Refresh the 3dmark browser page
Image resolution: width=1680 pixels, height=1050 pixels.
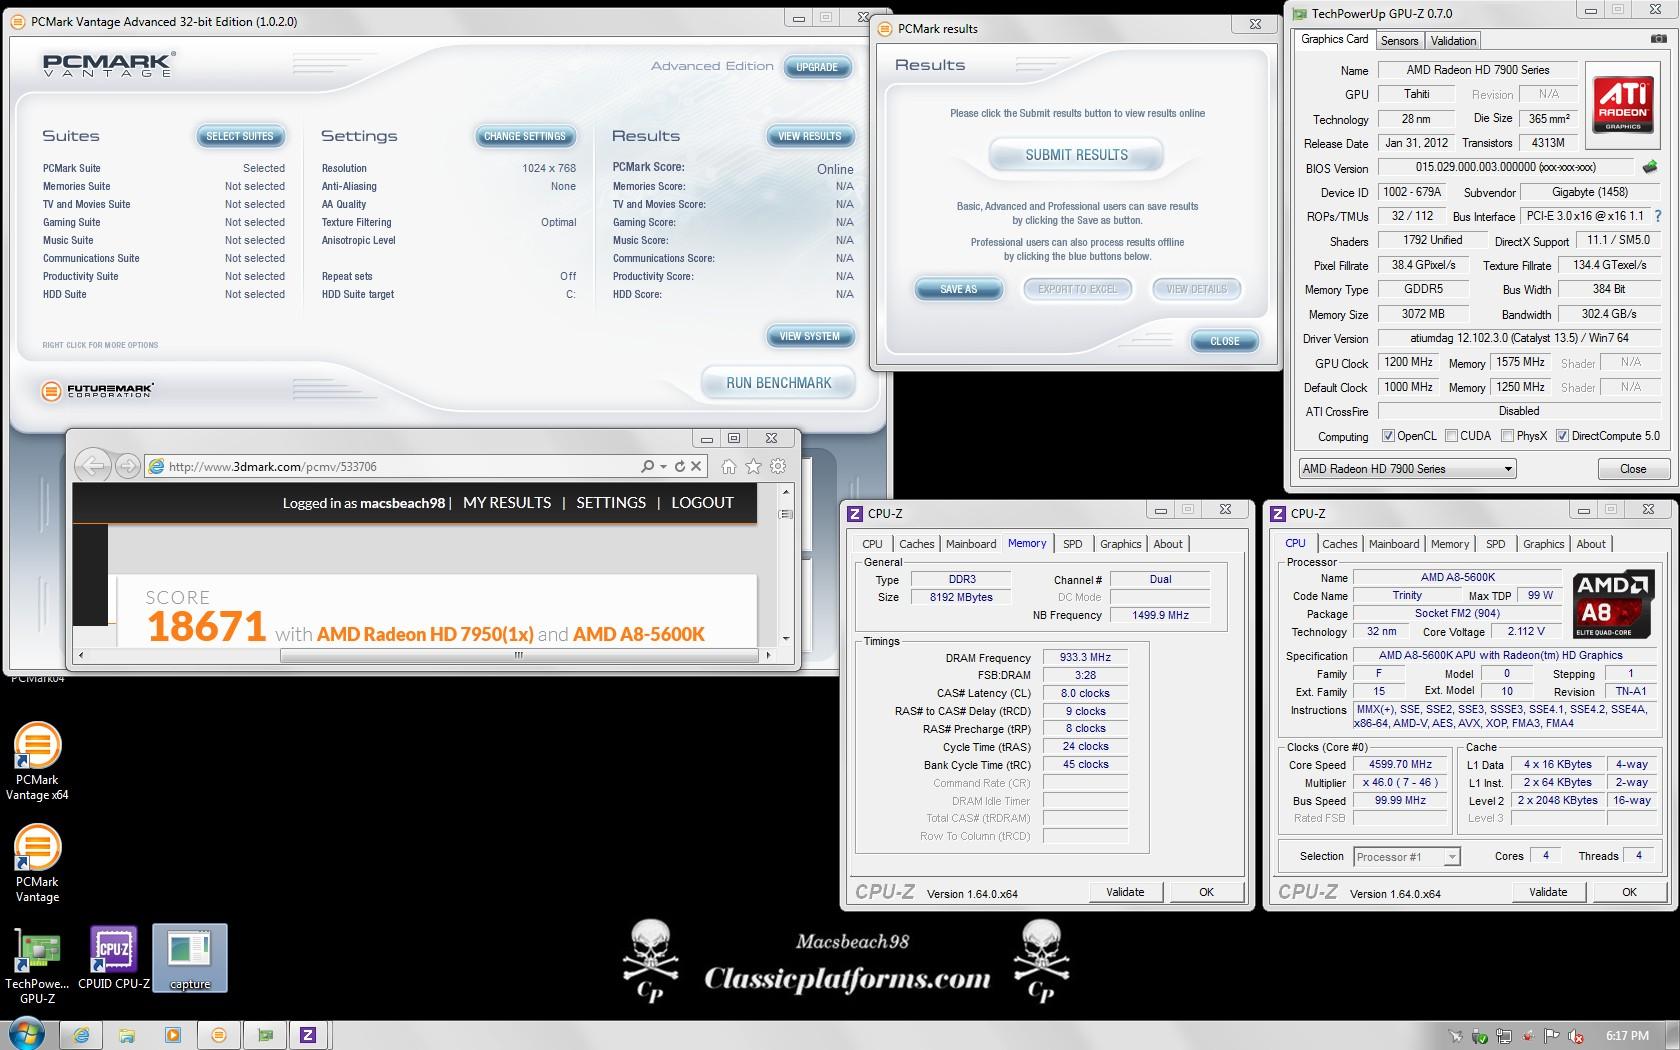680,466
